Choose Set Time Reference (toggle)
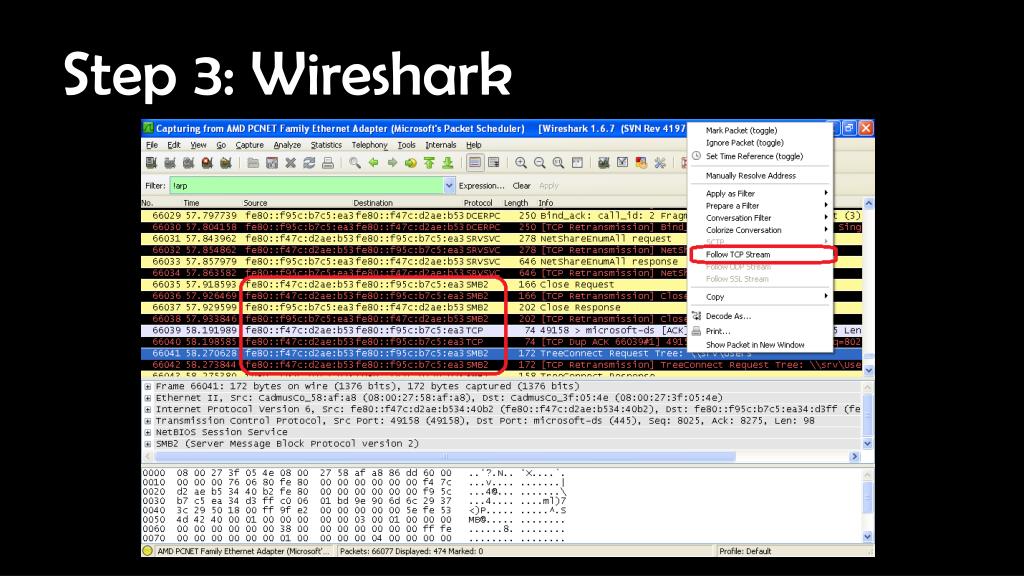Screen dimensions: 1024x576 [754, 157]
